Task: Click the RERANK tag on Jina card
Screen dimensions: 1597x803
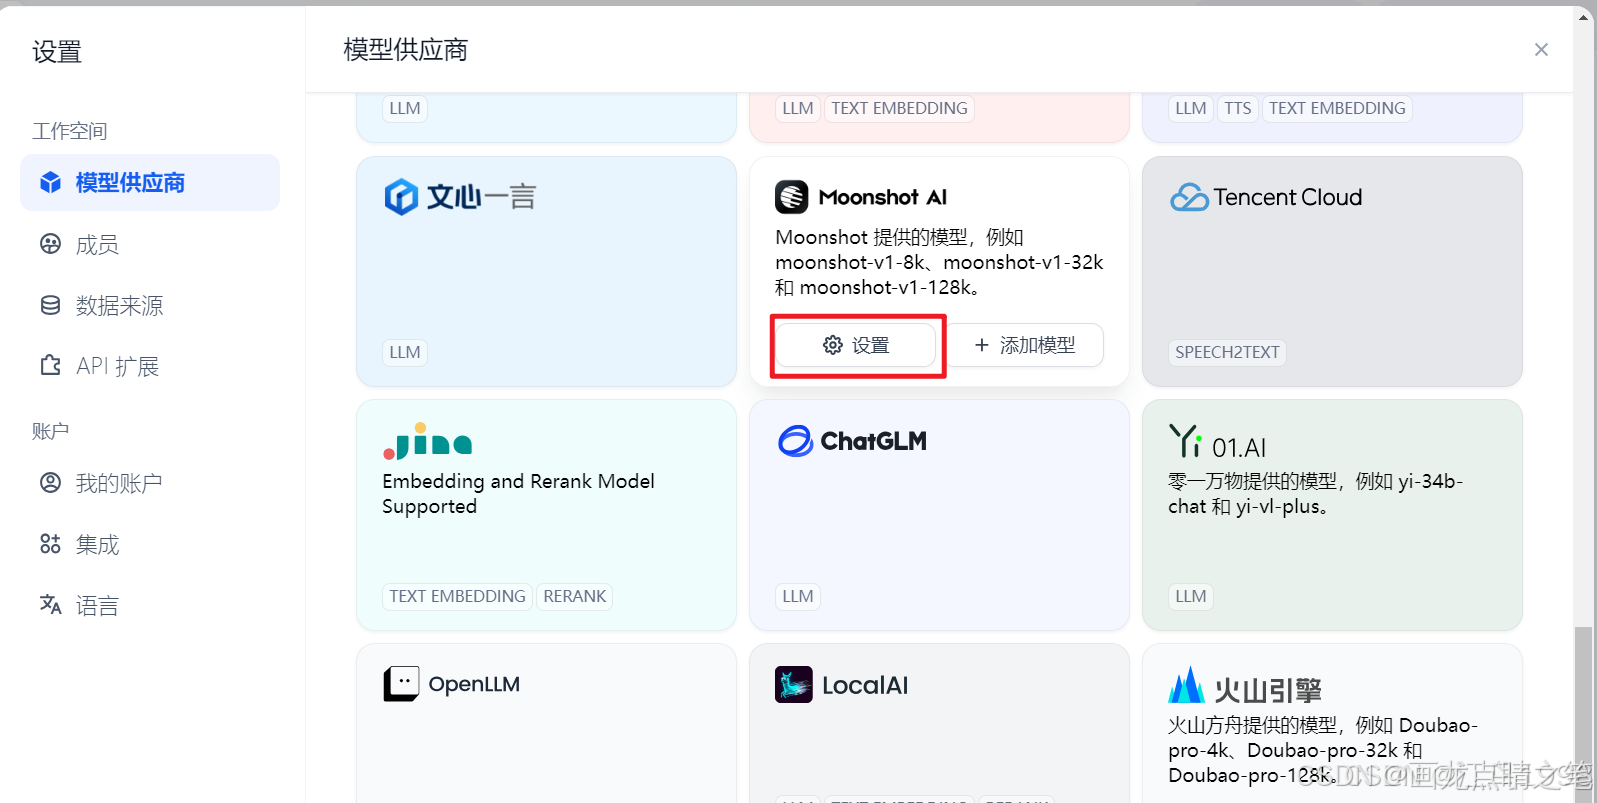Action: tap(575, 596)
